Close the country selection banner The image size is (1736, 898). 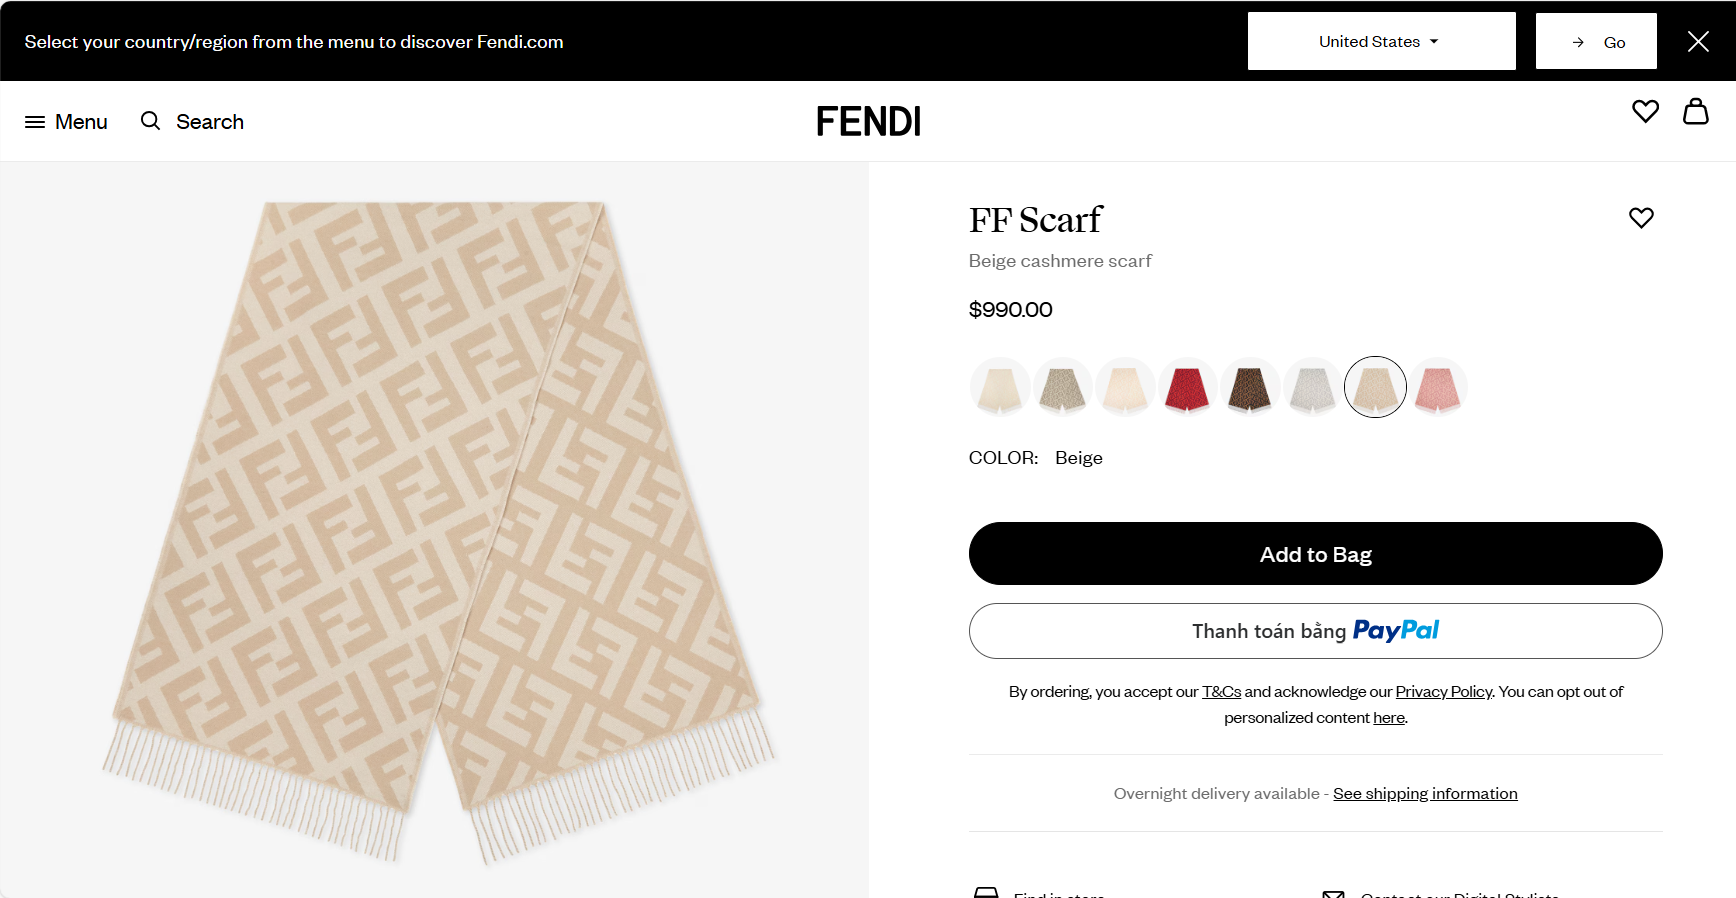coord(1698,41)
